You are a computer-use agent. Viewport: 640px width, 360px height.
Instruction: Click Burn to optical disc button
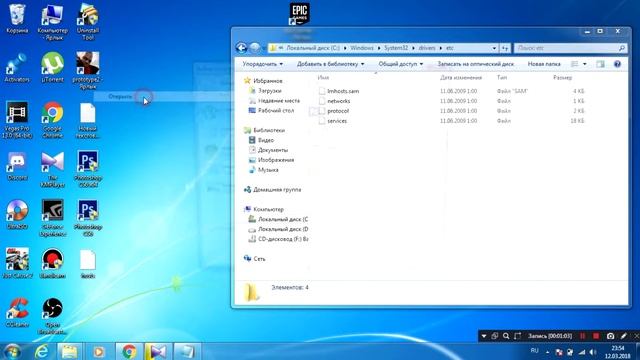pos(476,64)
